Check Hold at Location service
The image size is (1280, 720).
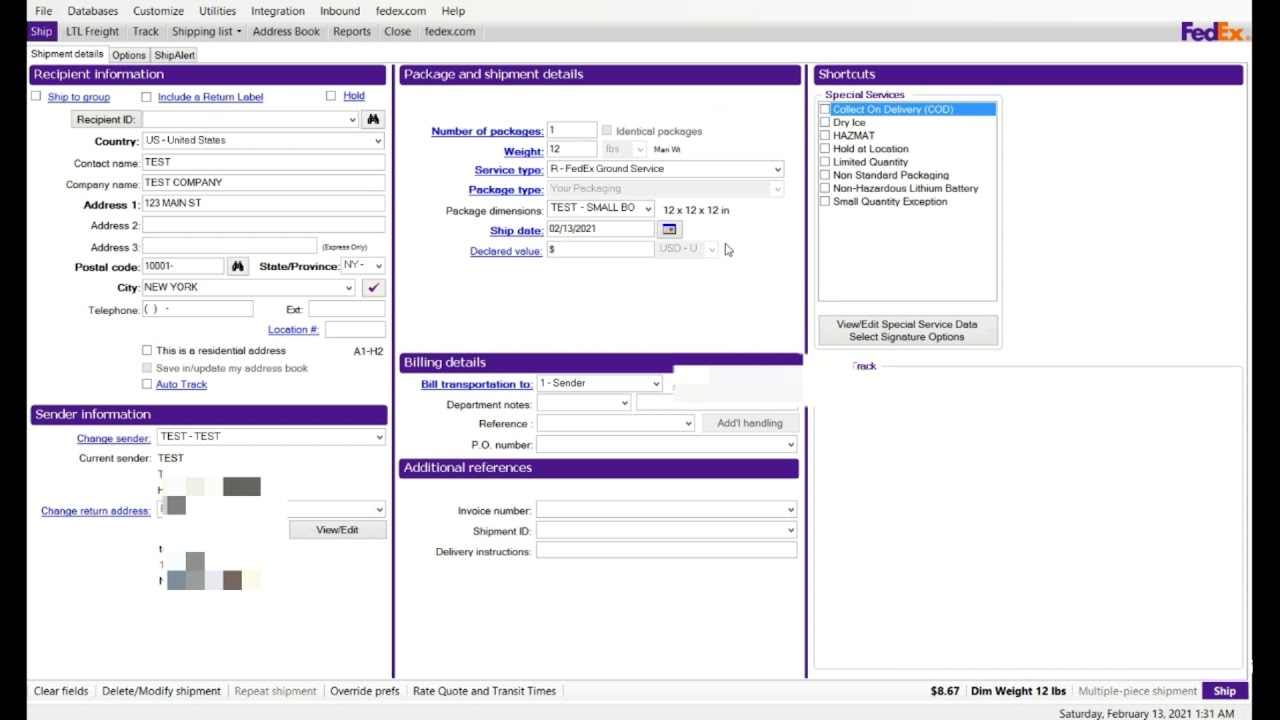825,148
